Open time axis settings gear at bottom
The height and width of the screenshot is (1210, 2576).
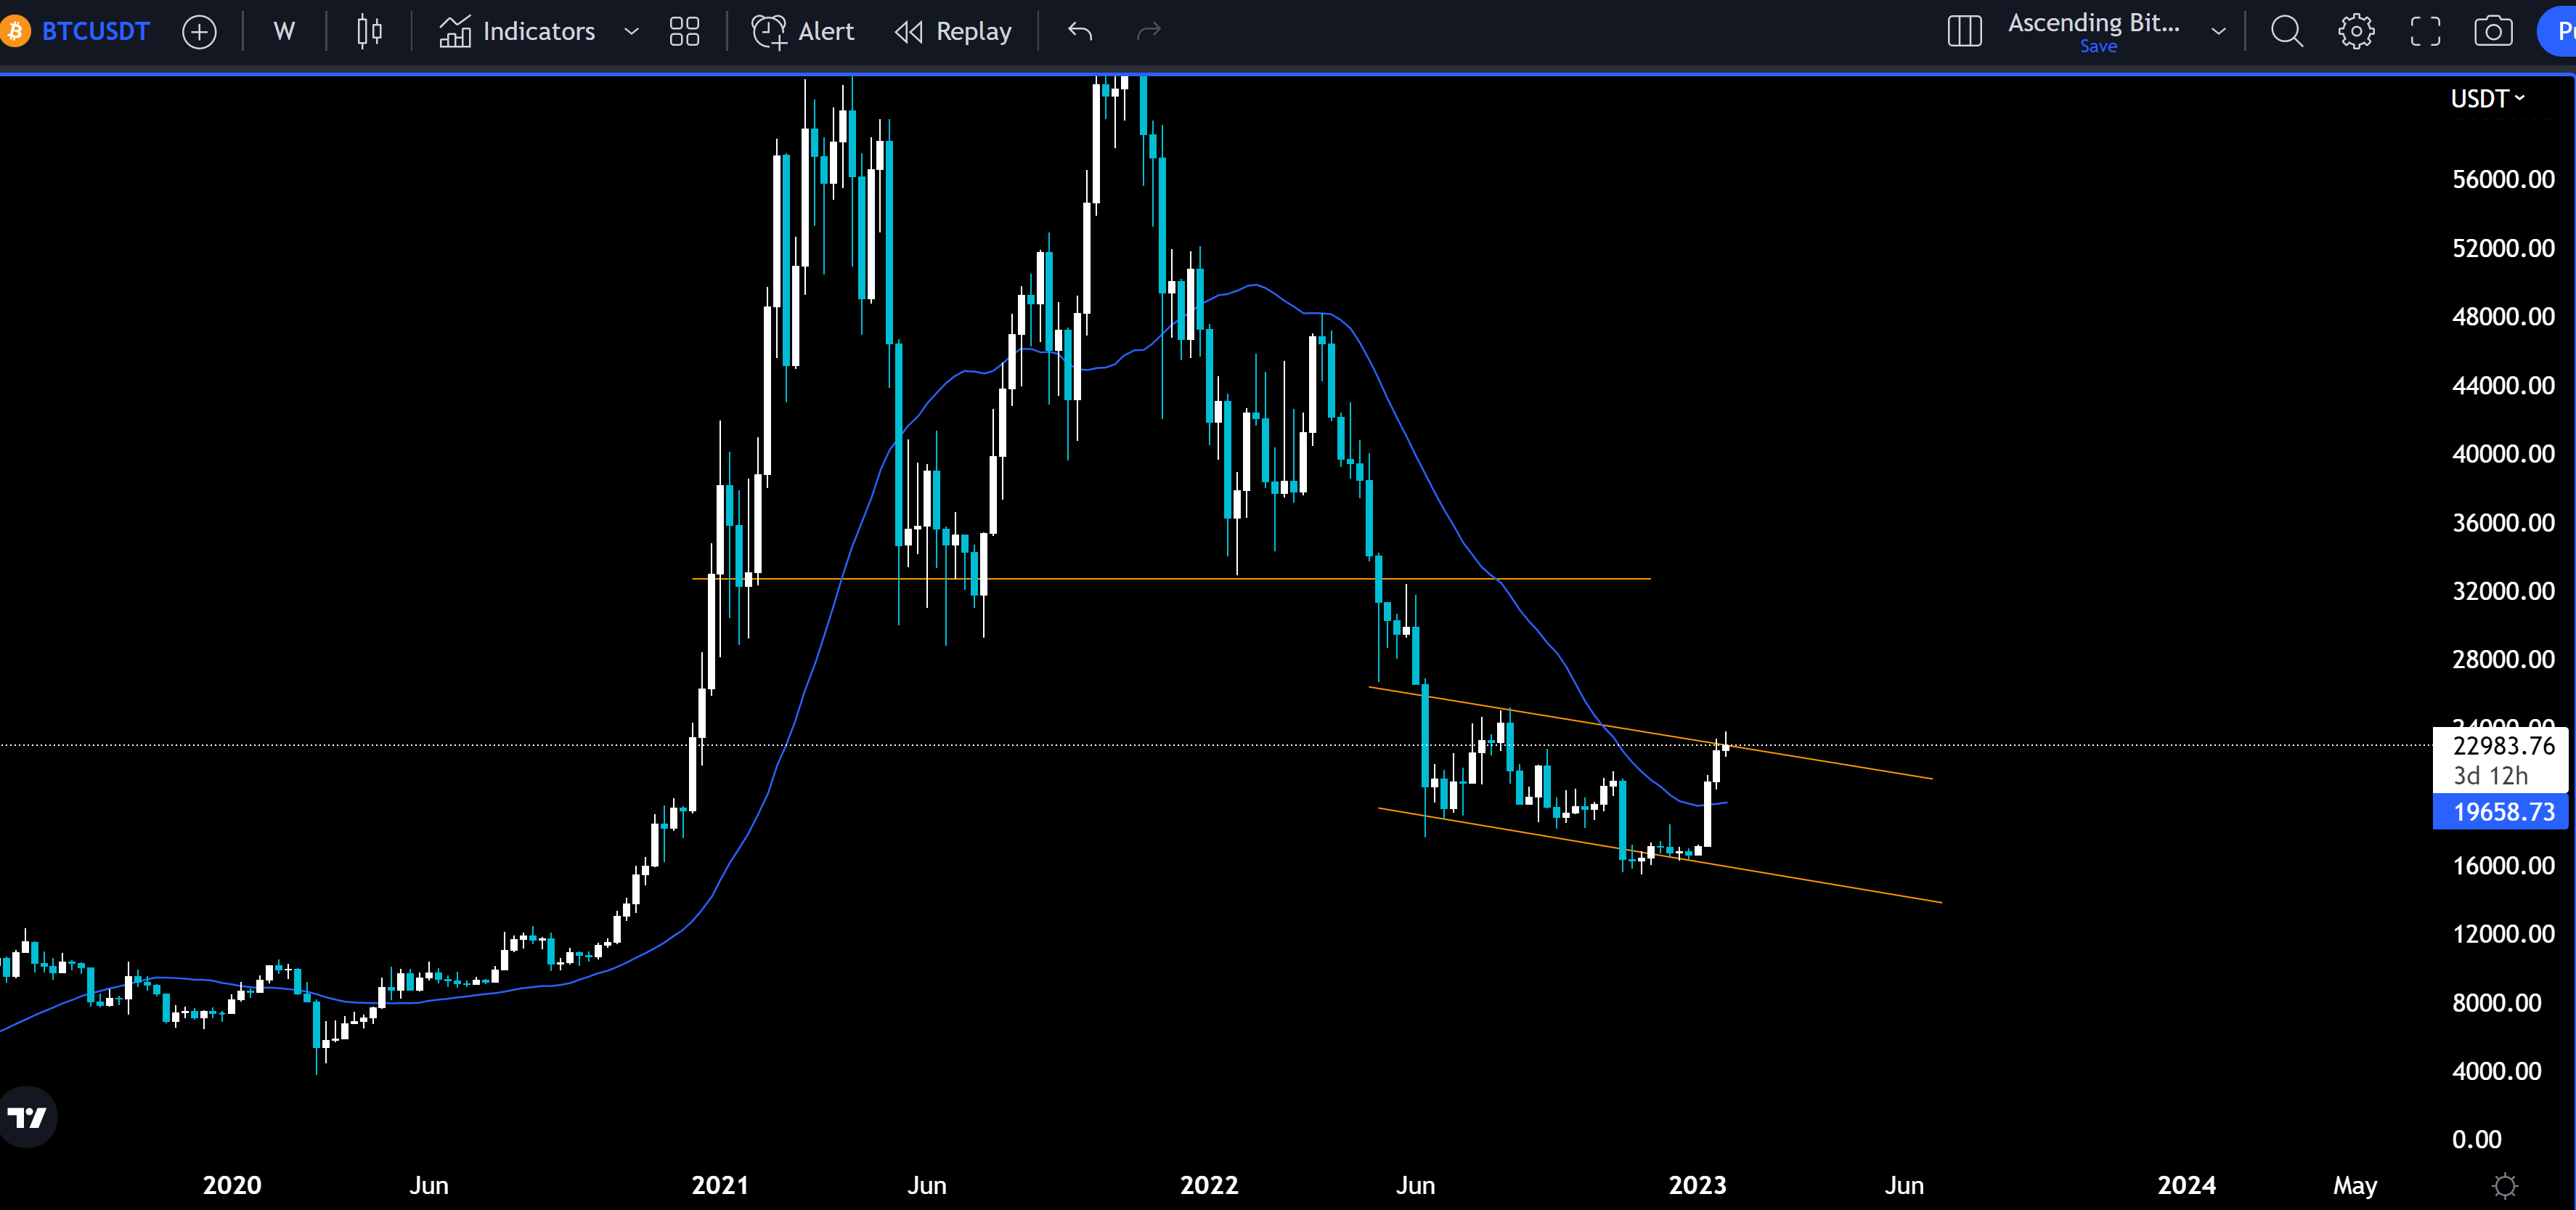click(2504, 1186)
